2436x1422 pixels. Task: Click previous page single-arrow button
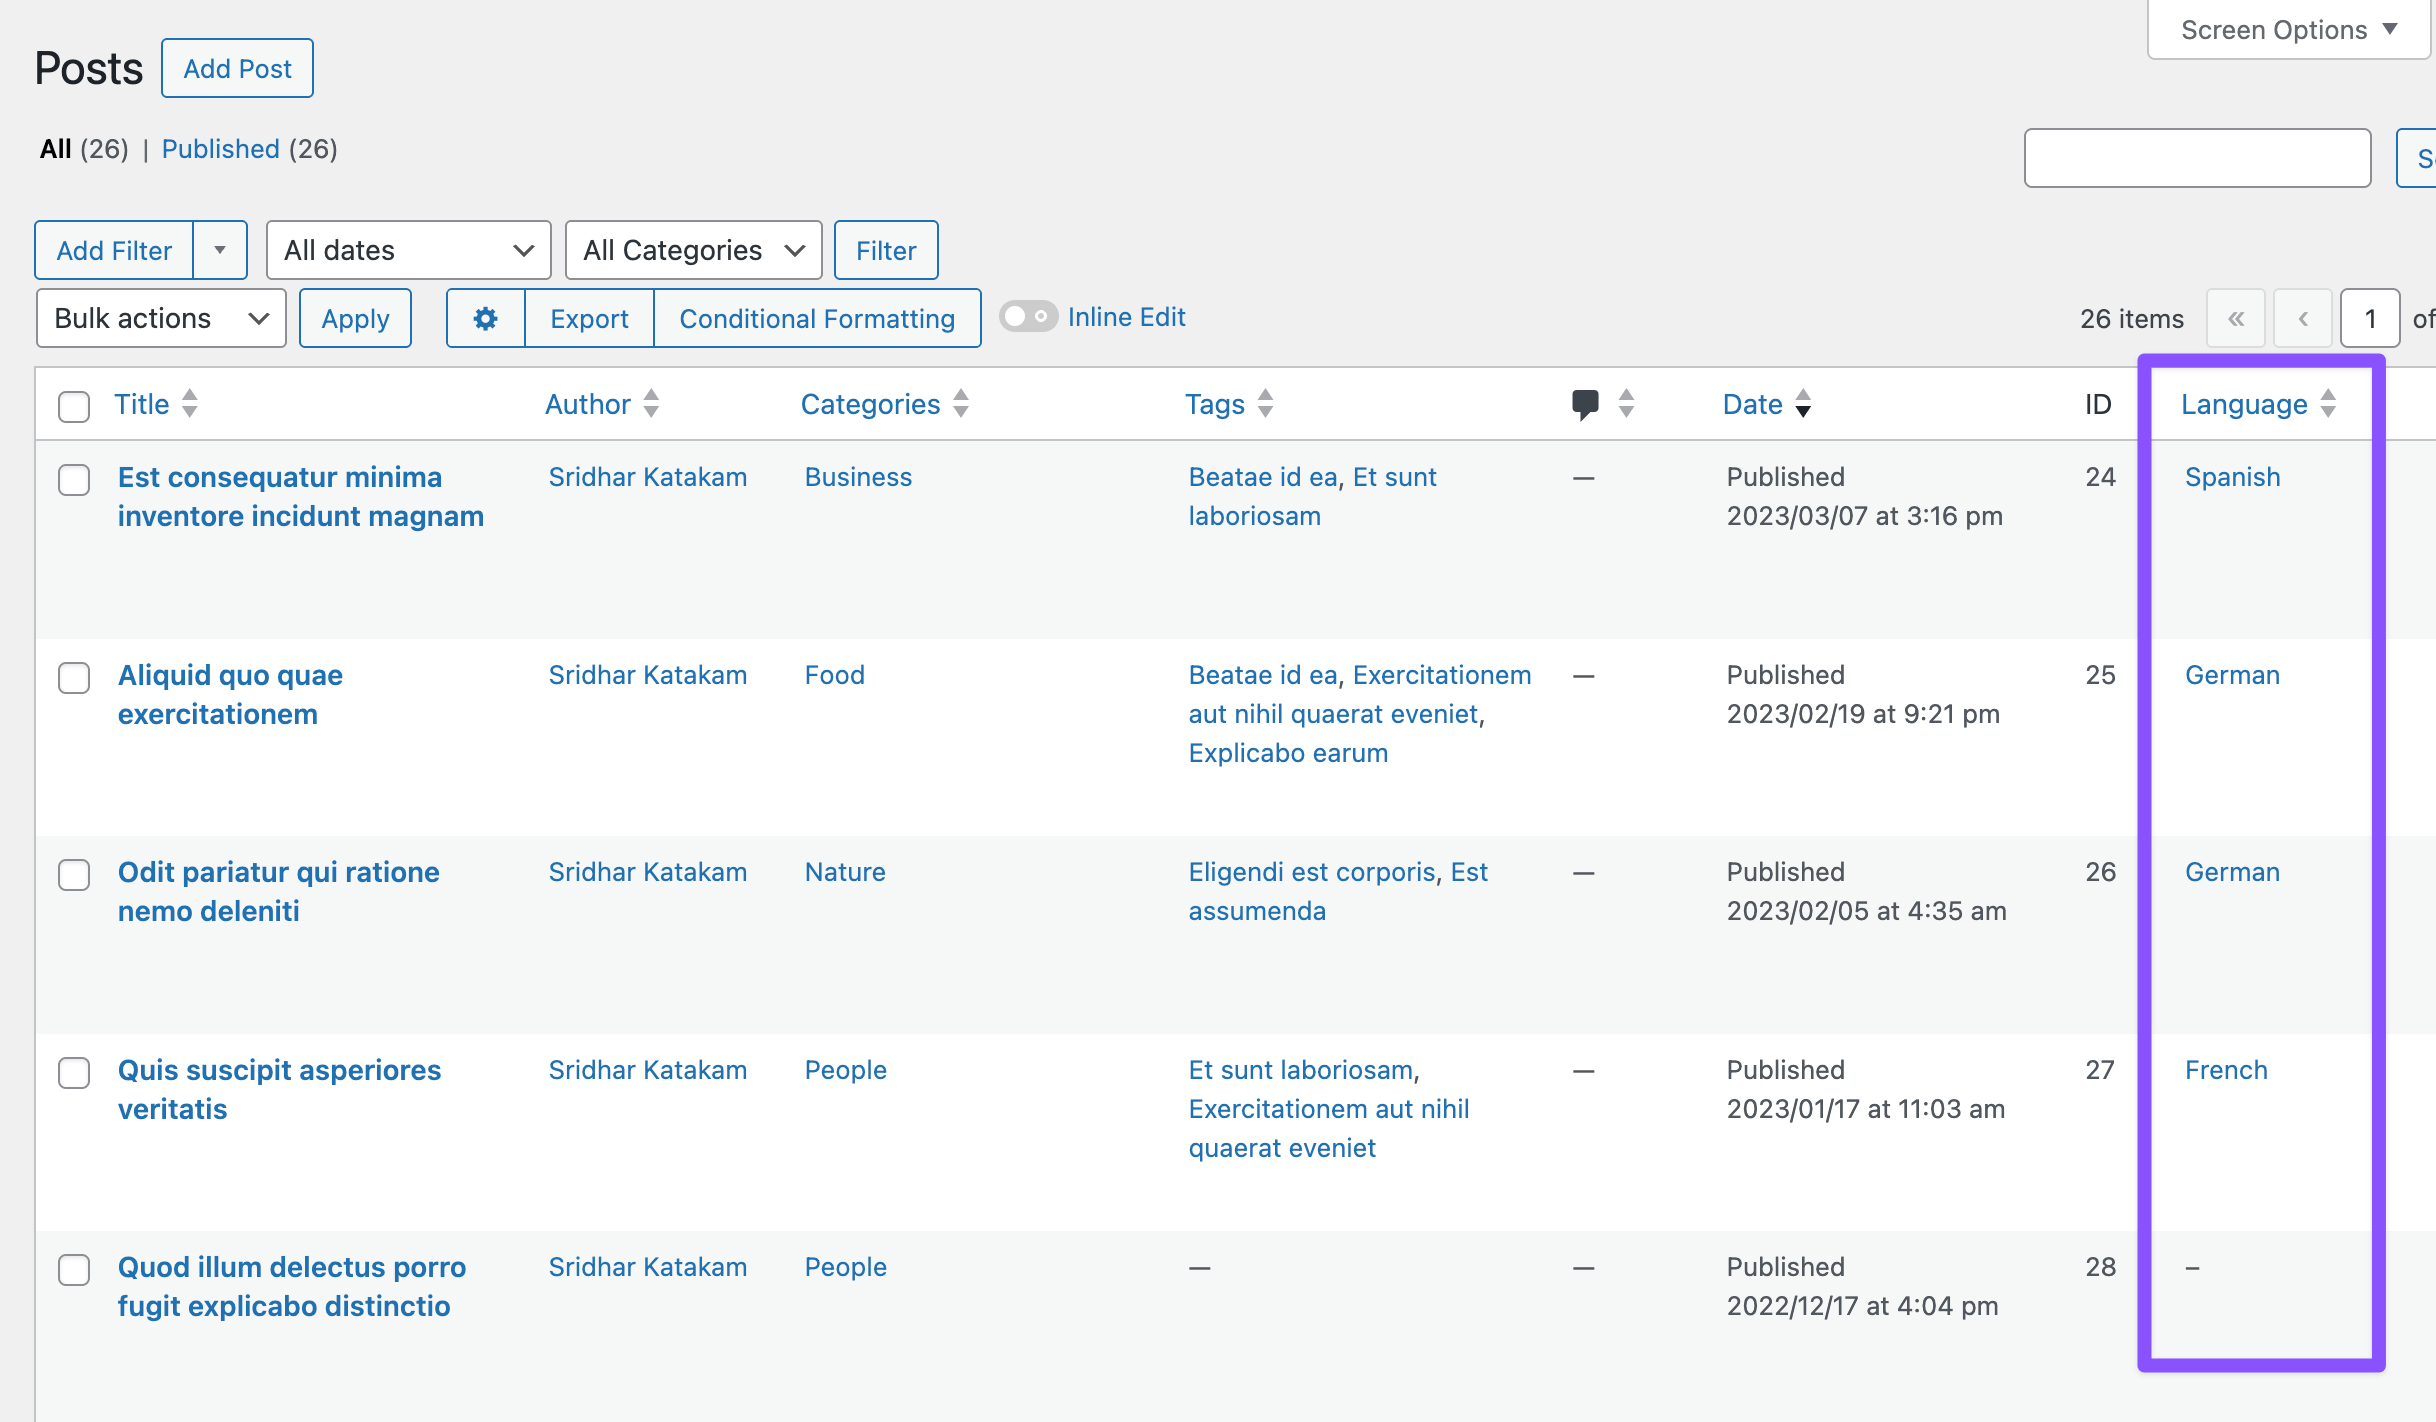[x=2303, y=318]
